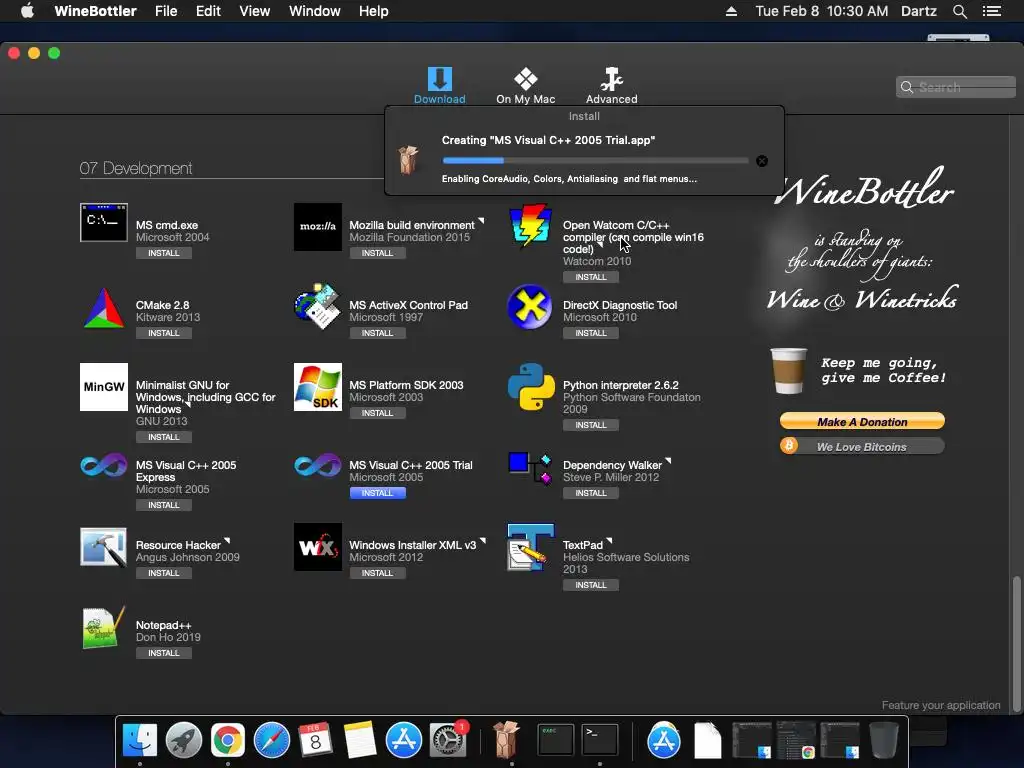Install MS ActiveX Control Pad

[377, 333]
